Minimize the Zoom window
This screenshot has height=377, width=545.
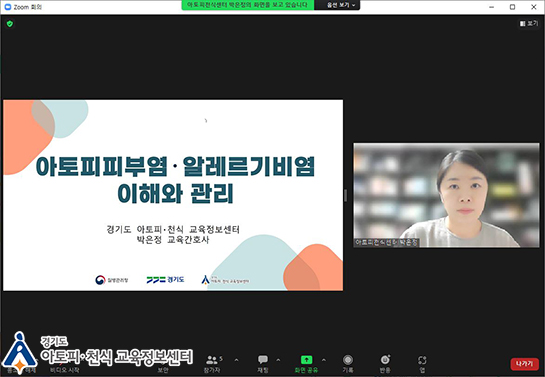tap(491, 7)
